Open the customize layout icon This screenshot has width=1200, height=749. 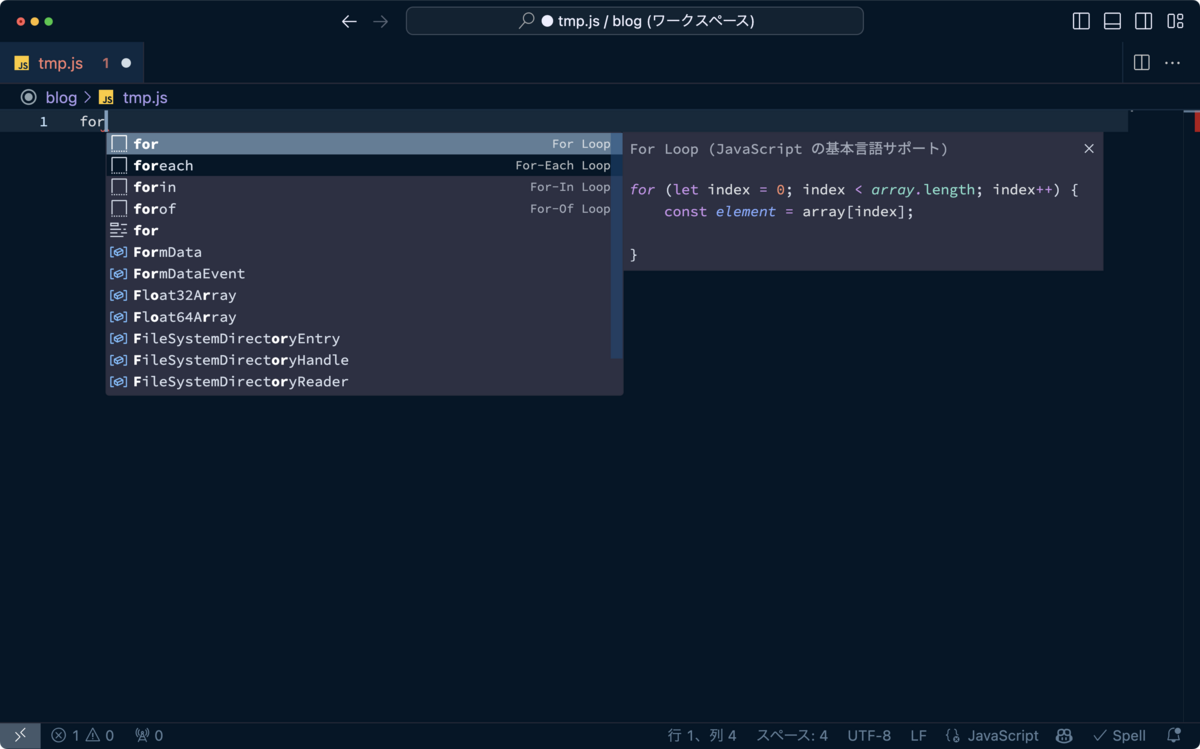(1175, 21)
